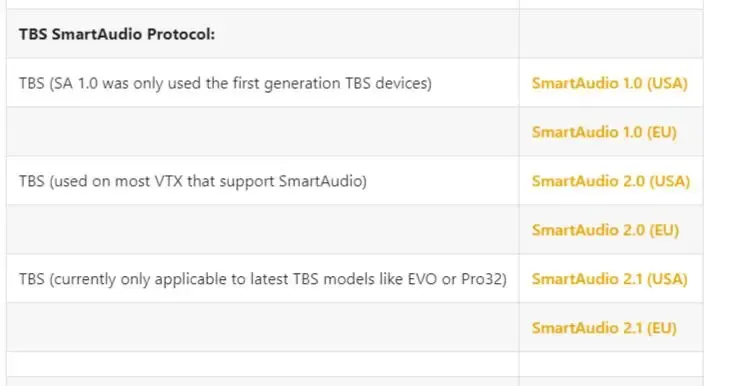Click the latest TBS models description text
Image resolution: width=730 pixels, height=386 pixels.
(263, 279)
